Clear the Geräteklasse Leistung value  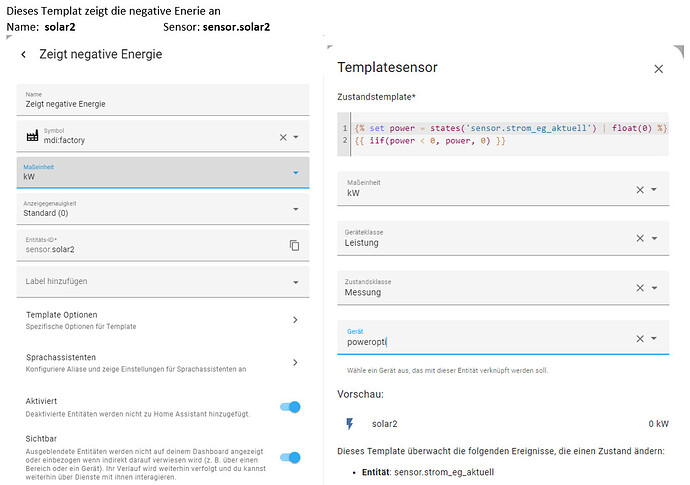click(x=640, y=238)
